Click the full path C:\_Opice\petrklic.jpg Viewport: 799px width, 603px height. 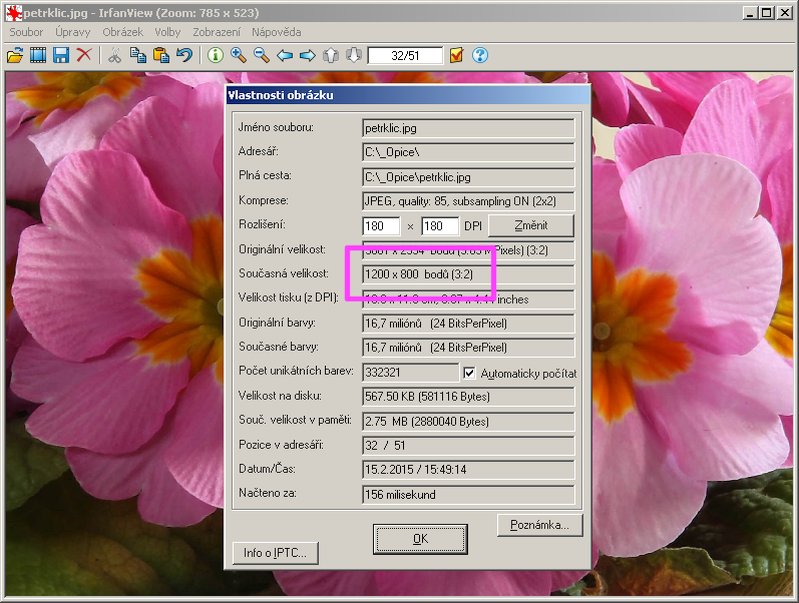coord(468,177)
